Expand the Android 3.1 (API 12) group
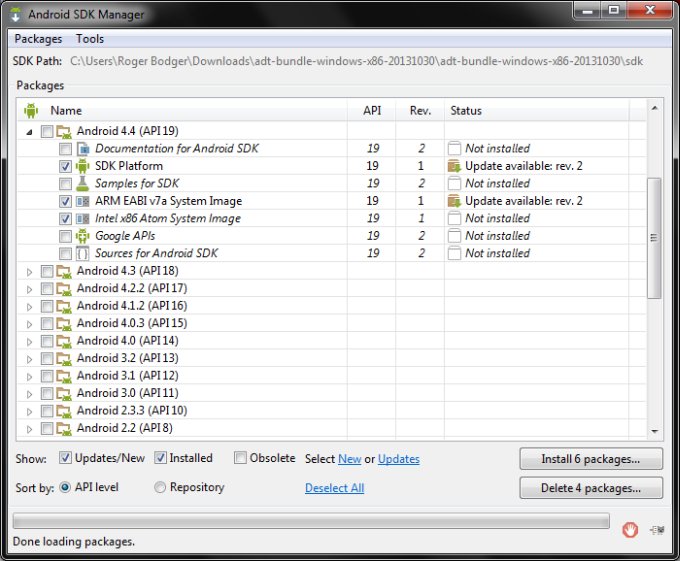The height and width of the screenshot is (561, 680). [29, 377]
